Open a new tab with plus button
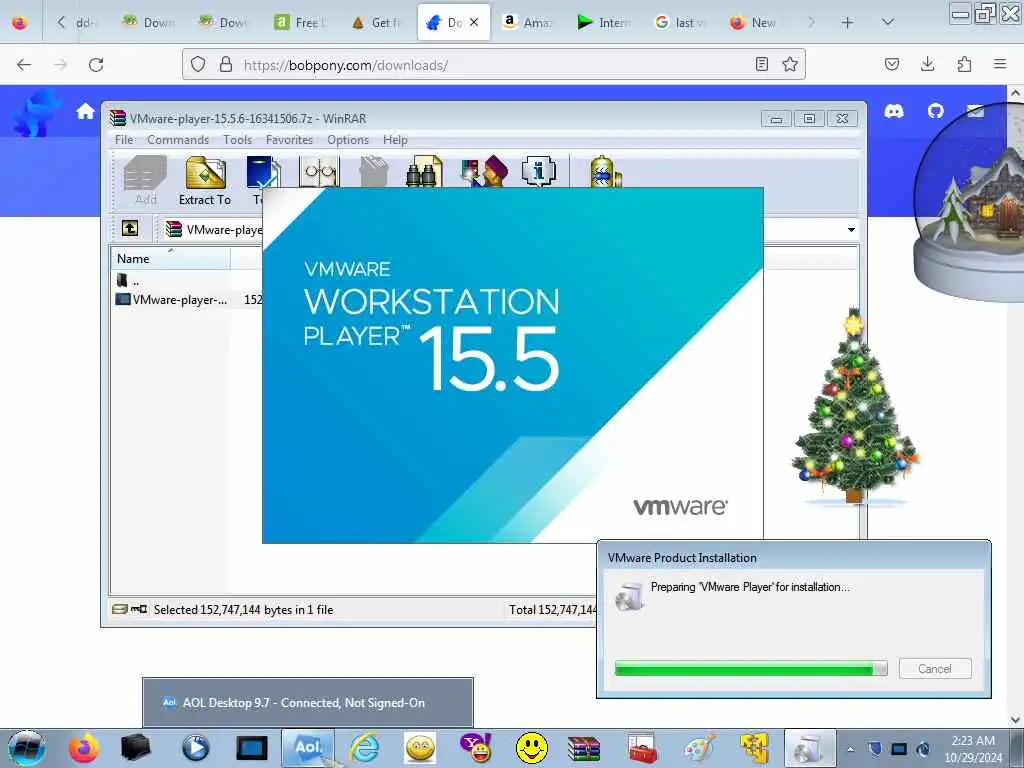This screenshot has height=768, width=1024. point(847,22)
